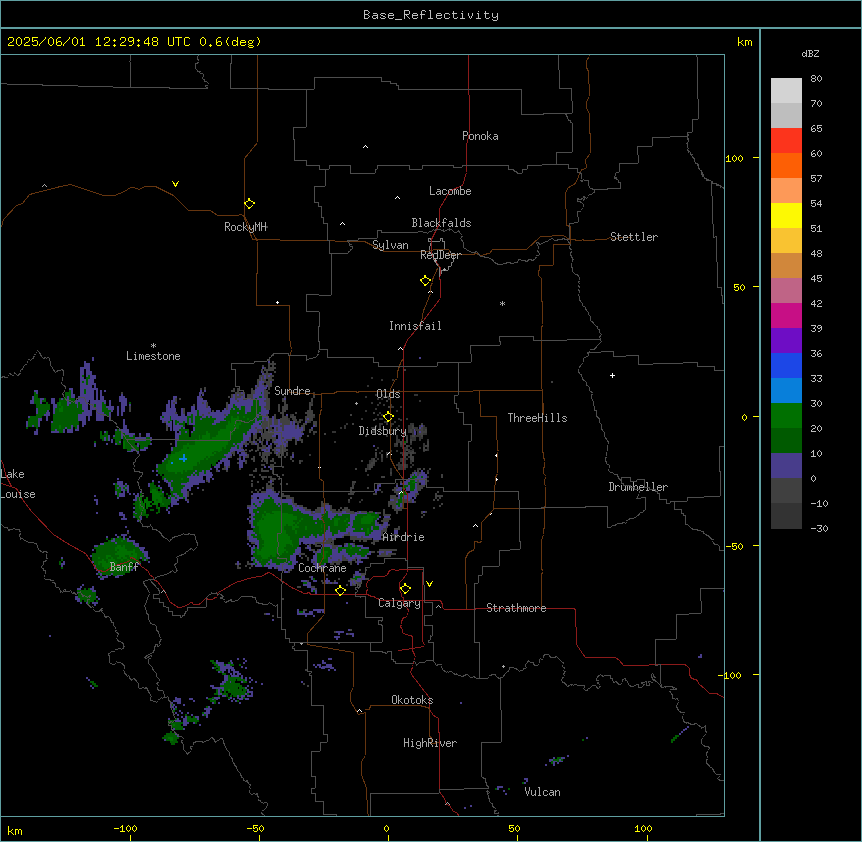The image size is (862, 842).
Task: Click the Drumheller label
Action: click(x=638, y=487)
